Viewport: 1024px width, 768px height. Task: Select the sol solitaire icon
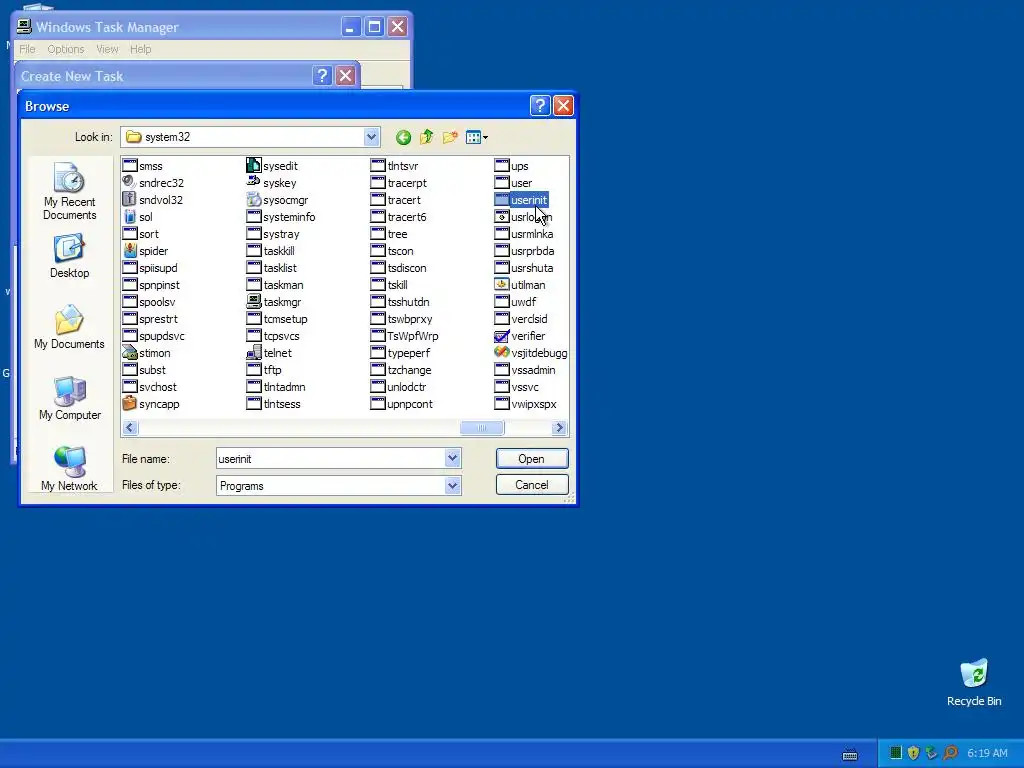click(129, 217)
